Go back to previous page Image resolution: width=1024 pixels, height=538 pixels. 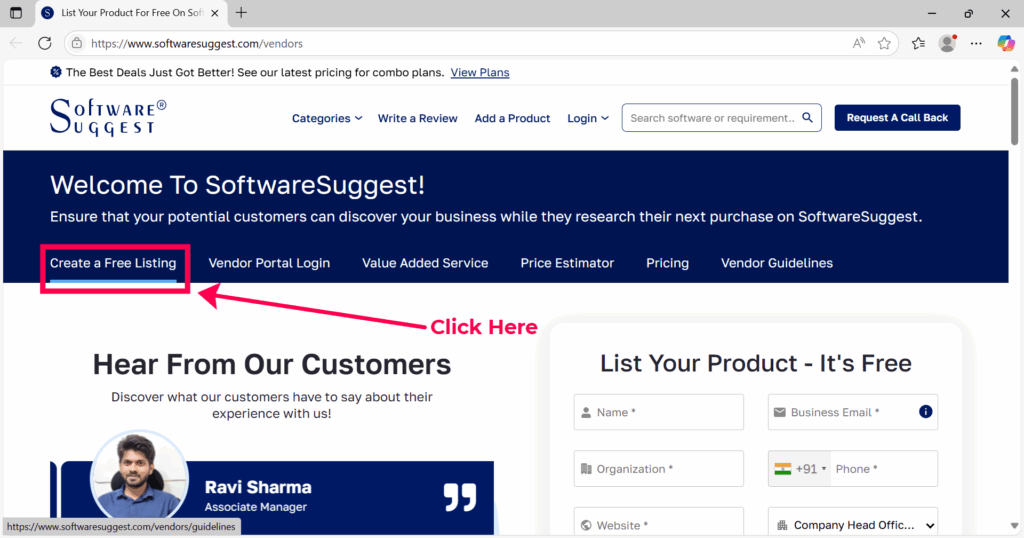tap(16, 44)
